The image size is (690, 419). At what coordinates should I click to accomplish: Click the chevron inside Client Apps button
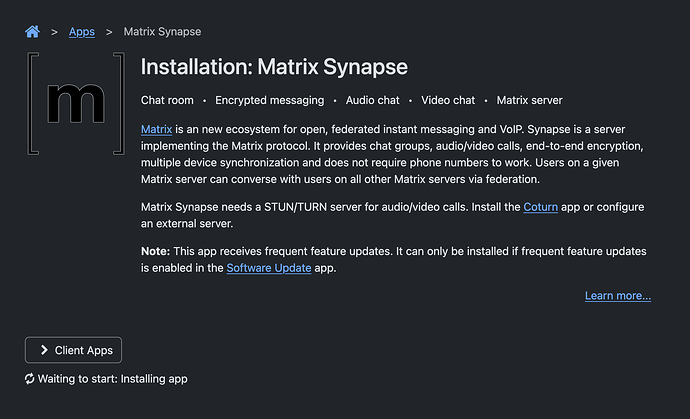pos(44,350)
